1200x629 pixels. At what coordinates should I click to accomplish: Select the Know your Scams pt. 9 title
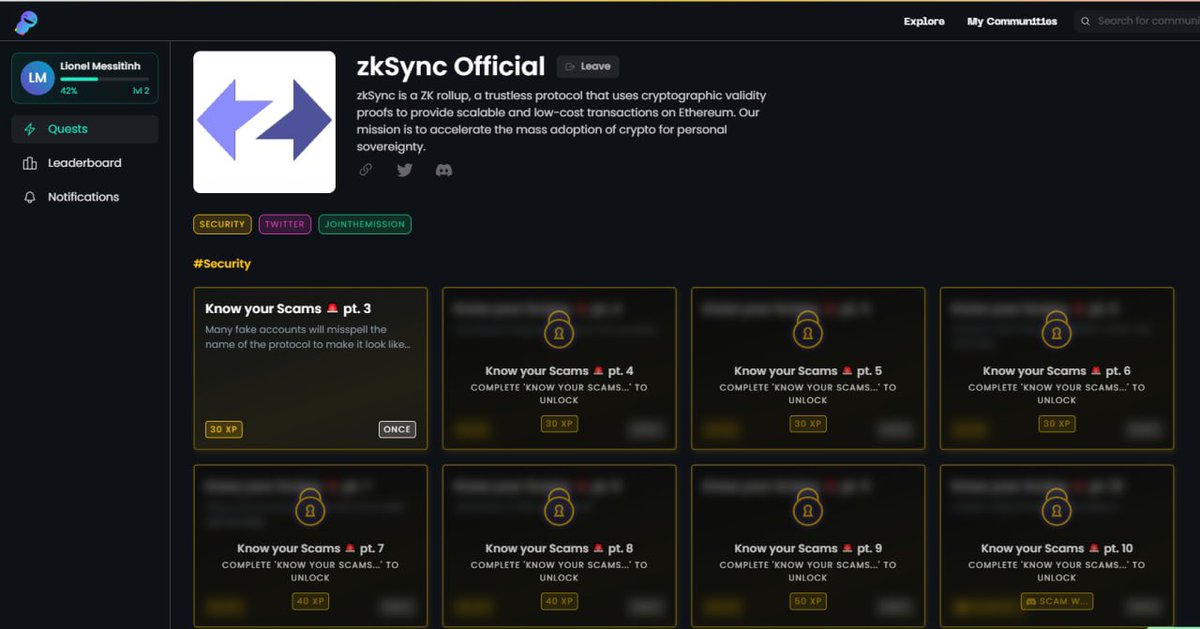click(x=808, y=549)
